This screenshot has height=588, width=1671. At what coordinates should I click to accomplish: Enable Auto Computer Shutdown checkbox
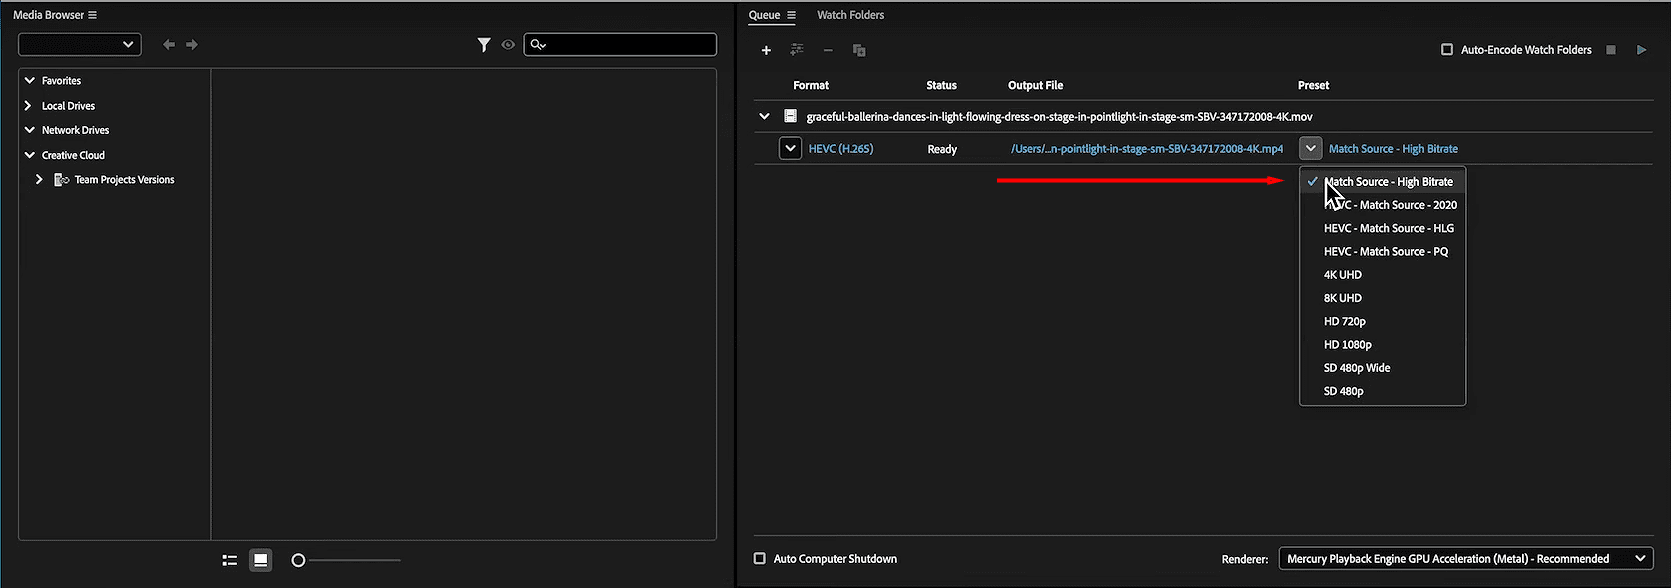pos(760,559)
